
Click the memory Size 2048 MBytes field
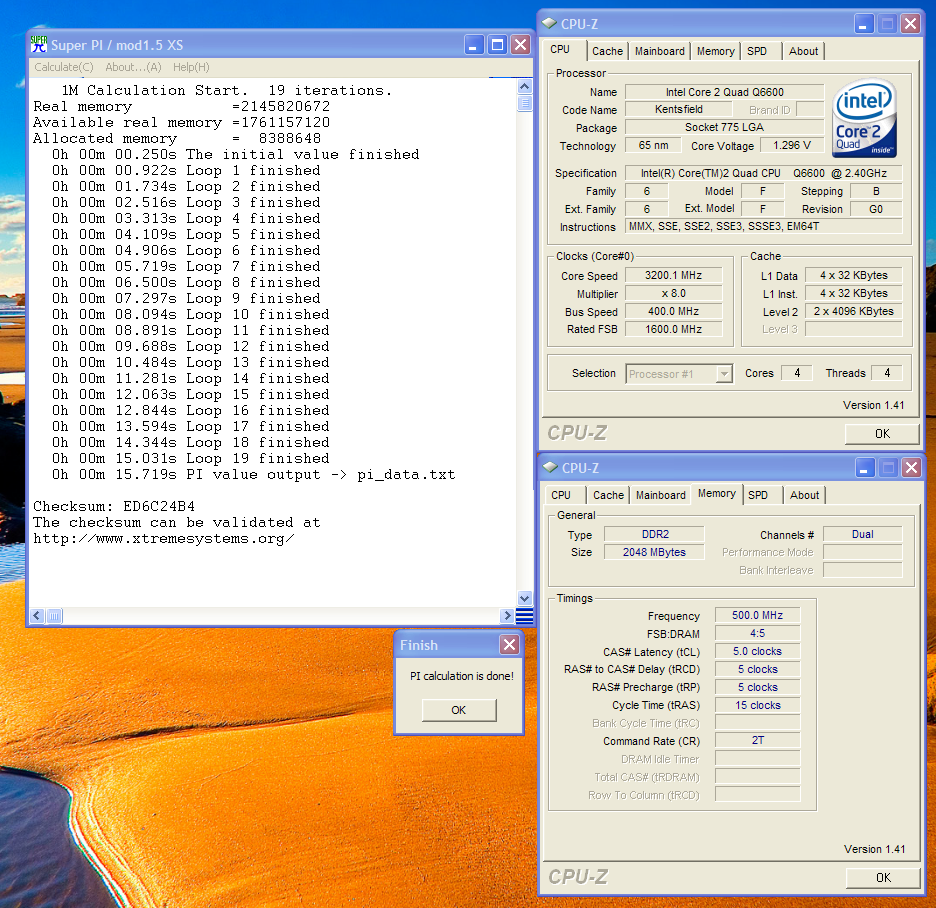[654, 552]
